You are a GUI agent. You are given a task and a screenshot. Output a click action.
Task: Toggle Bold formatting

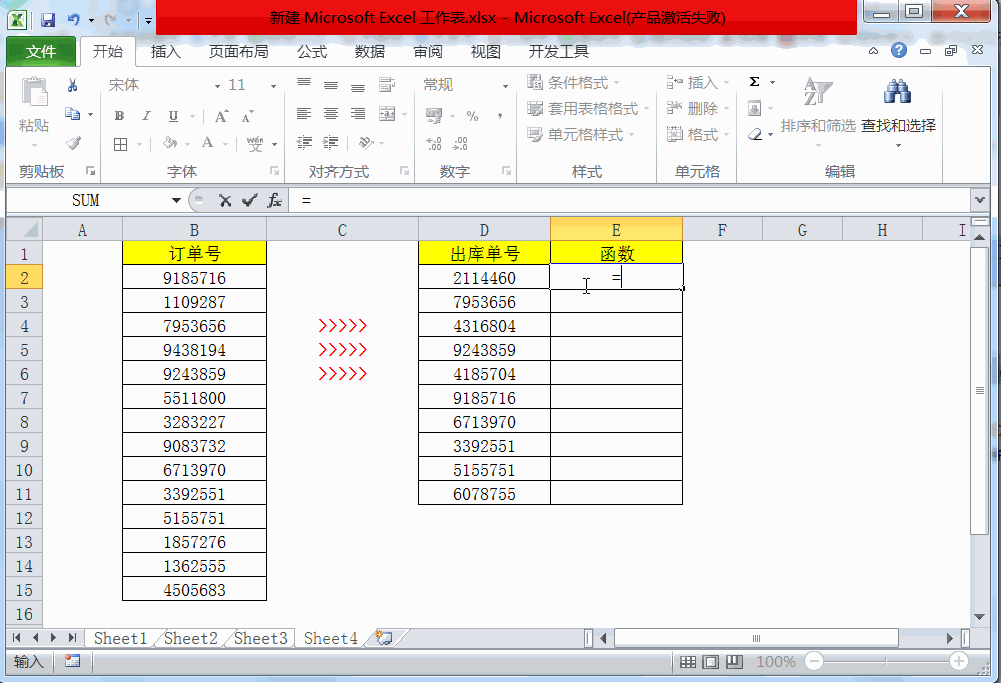click(119, 116)
